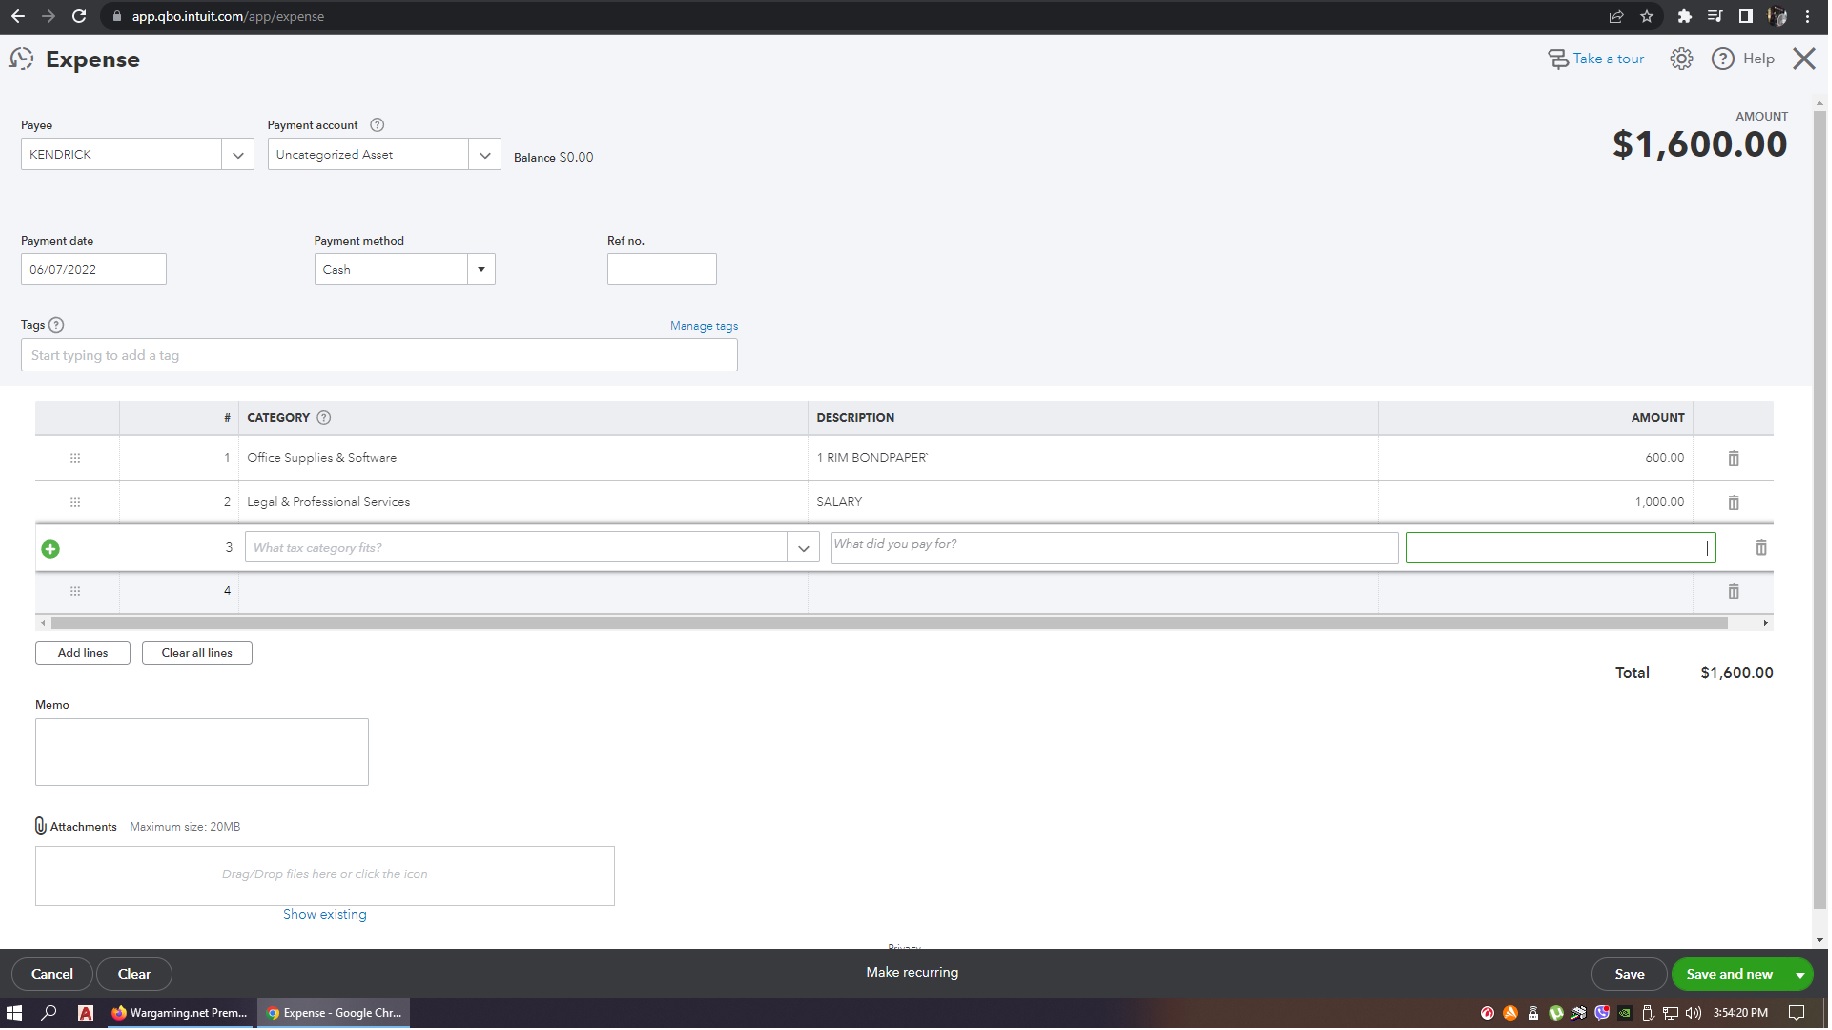This screenshot has width=1832, height=1030.
Task: Open the Manage tags link
Action: 706,327
